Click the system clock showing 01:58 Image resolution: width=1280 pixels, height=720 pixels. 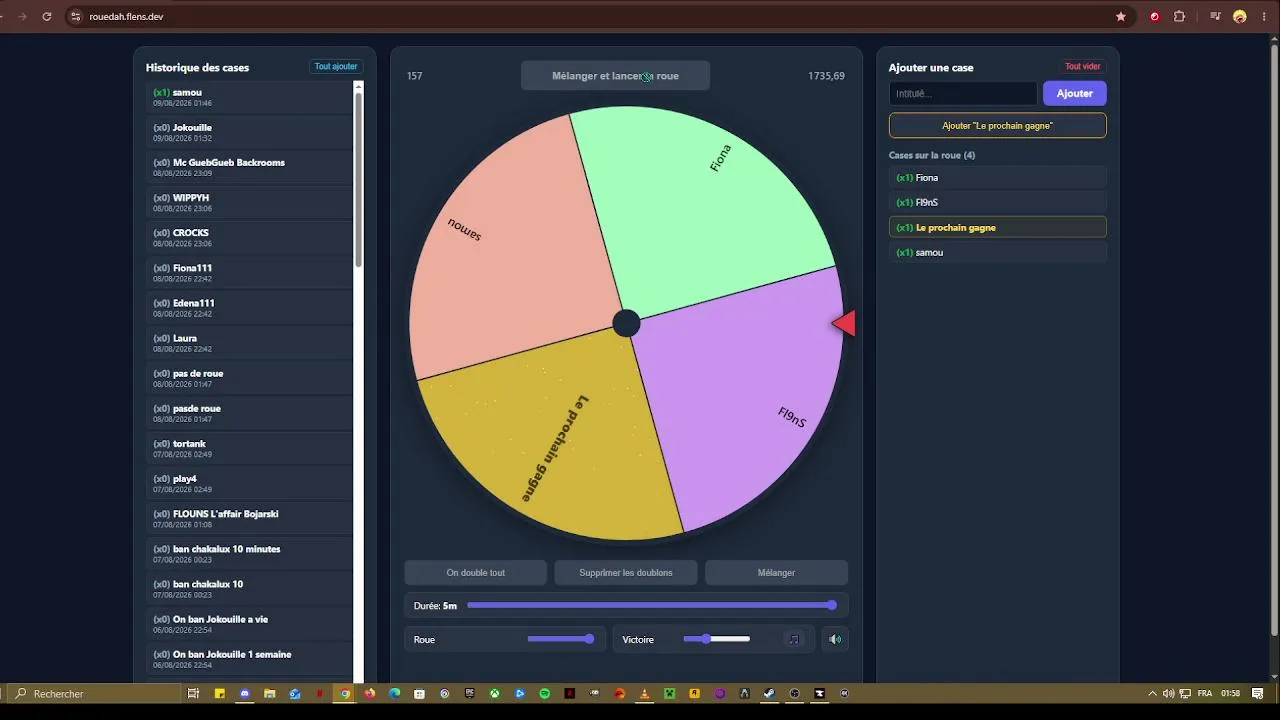[1230, 693]
